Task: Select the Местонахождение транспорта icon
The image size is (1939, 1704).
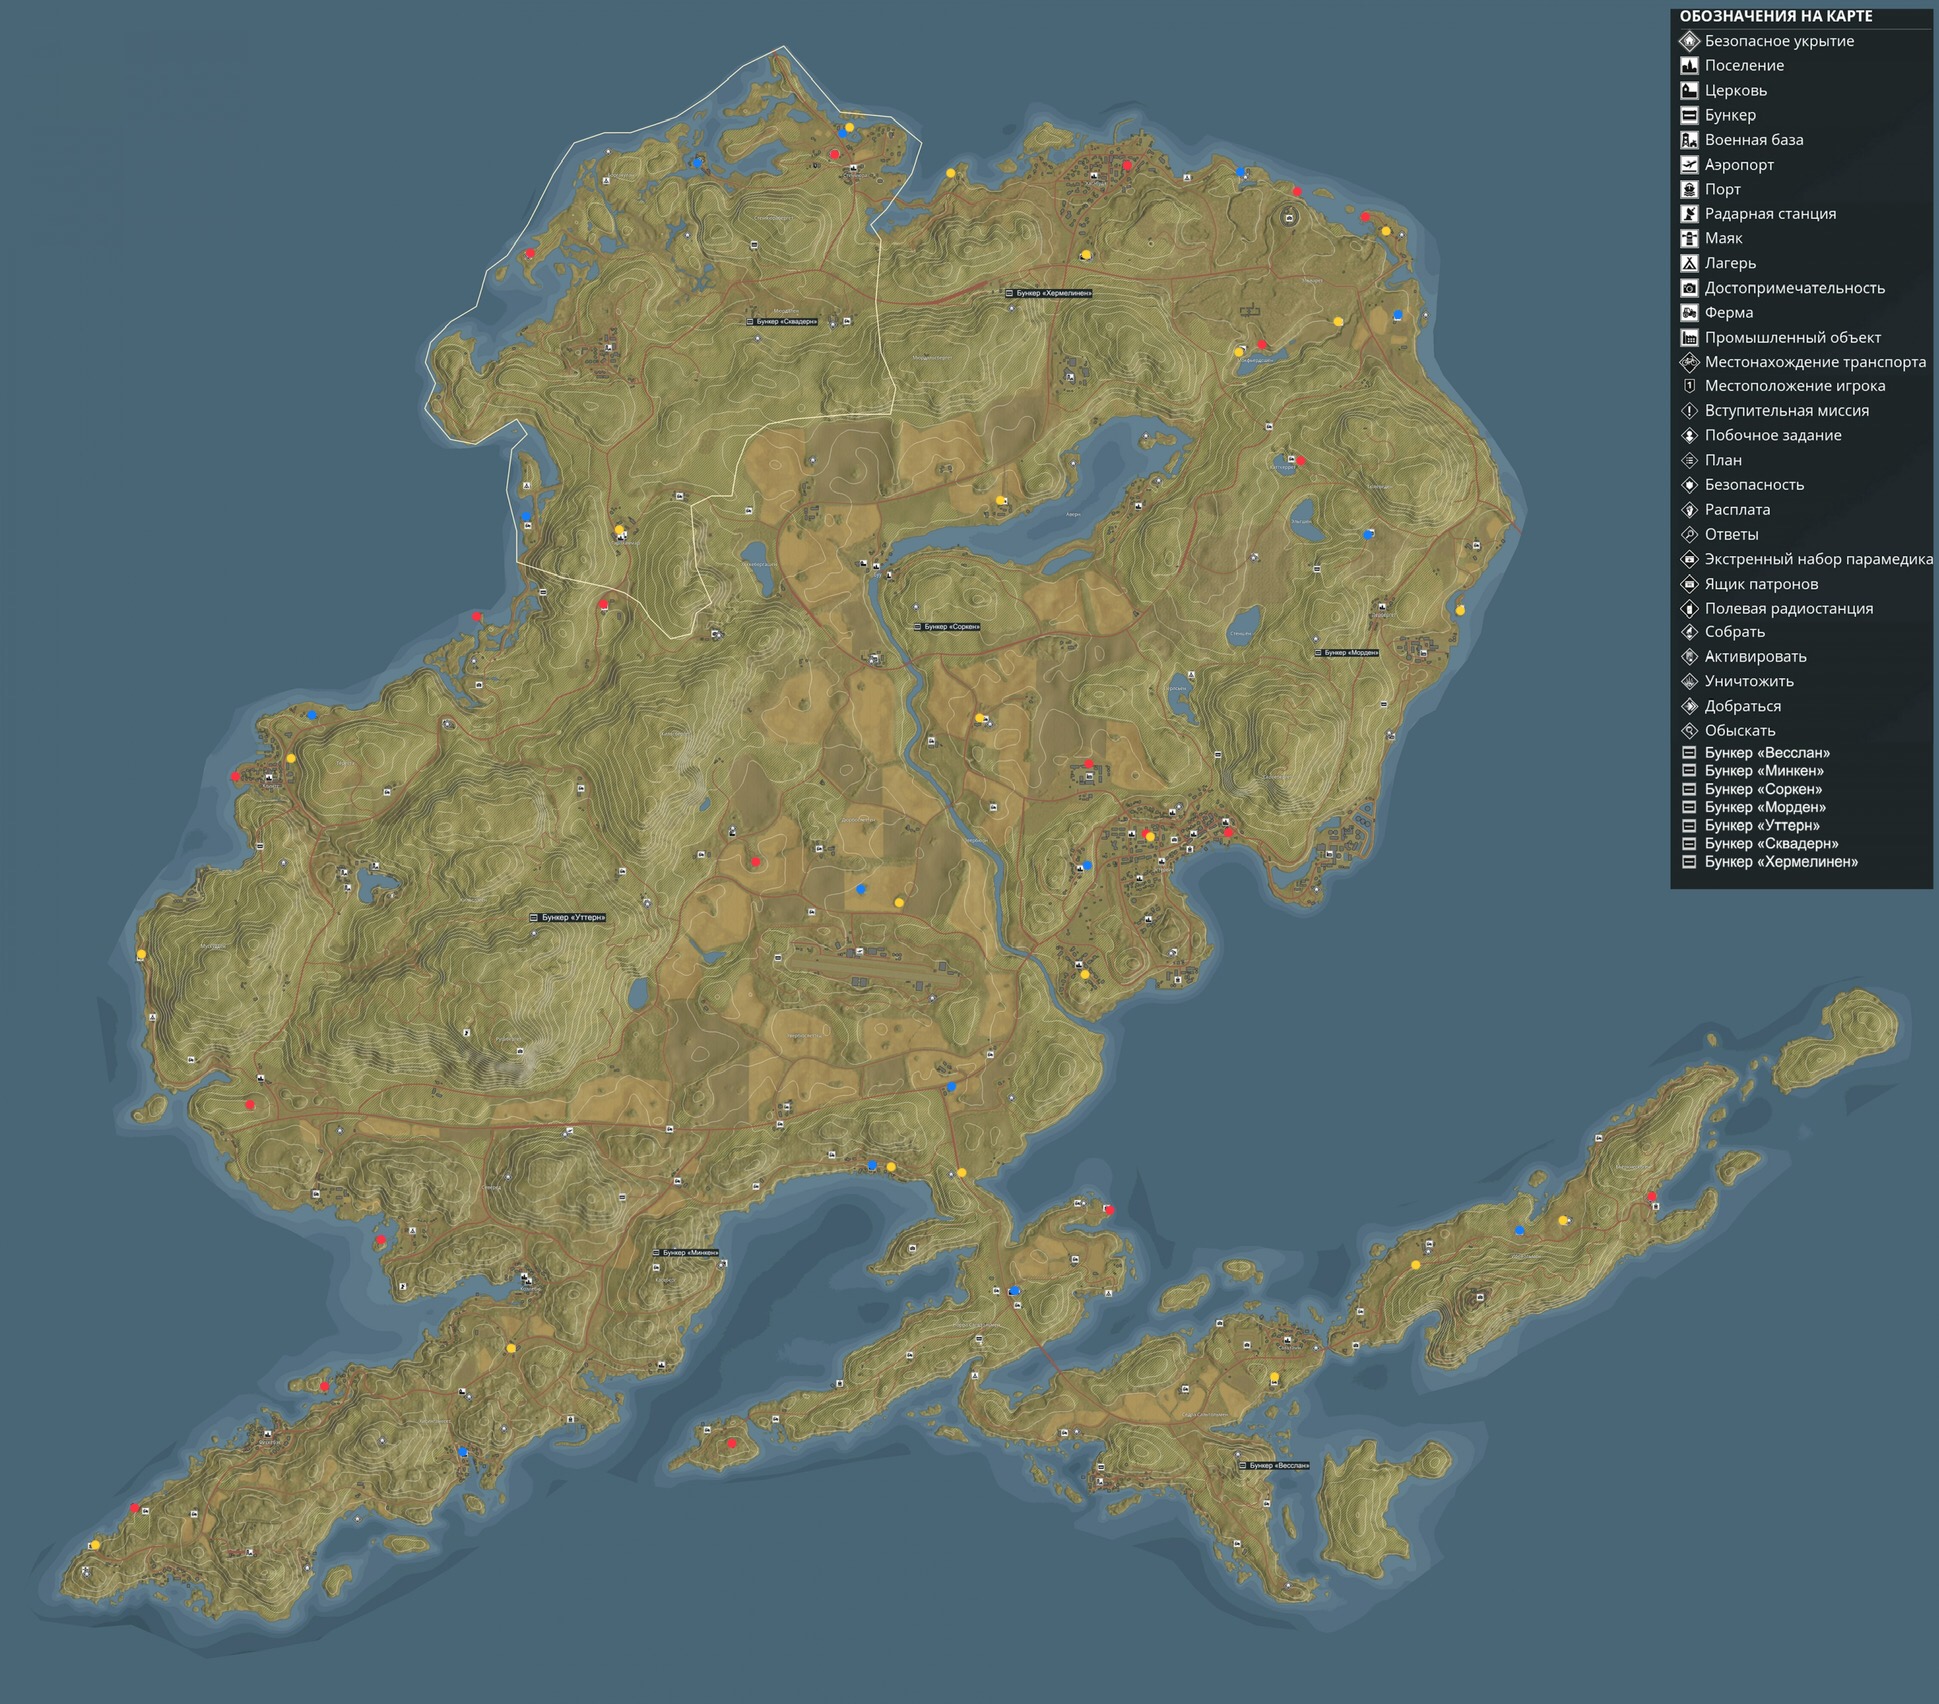Action: [1689, 362]
